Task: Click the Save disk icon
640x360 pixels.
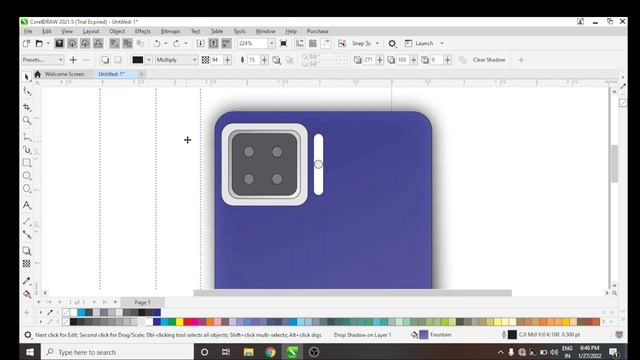Action: tap(59, 43)
